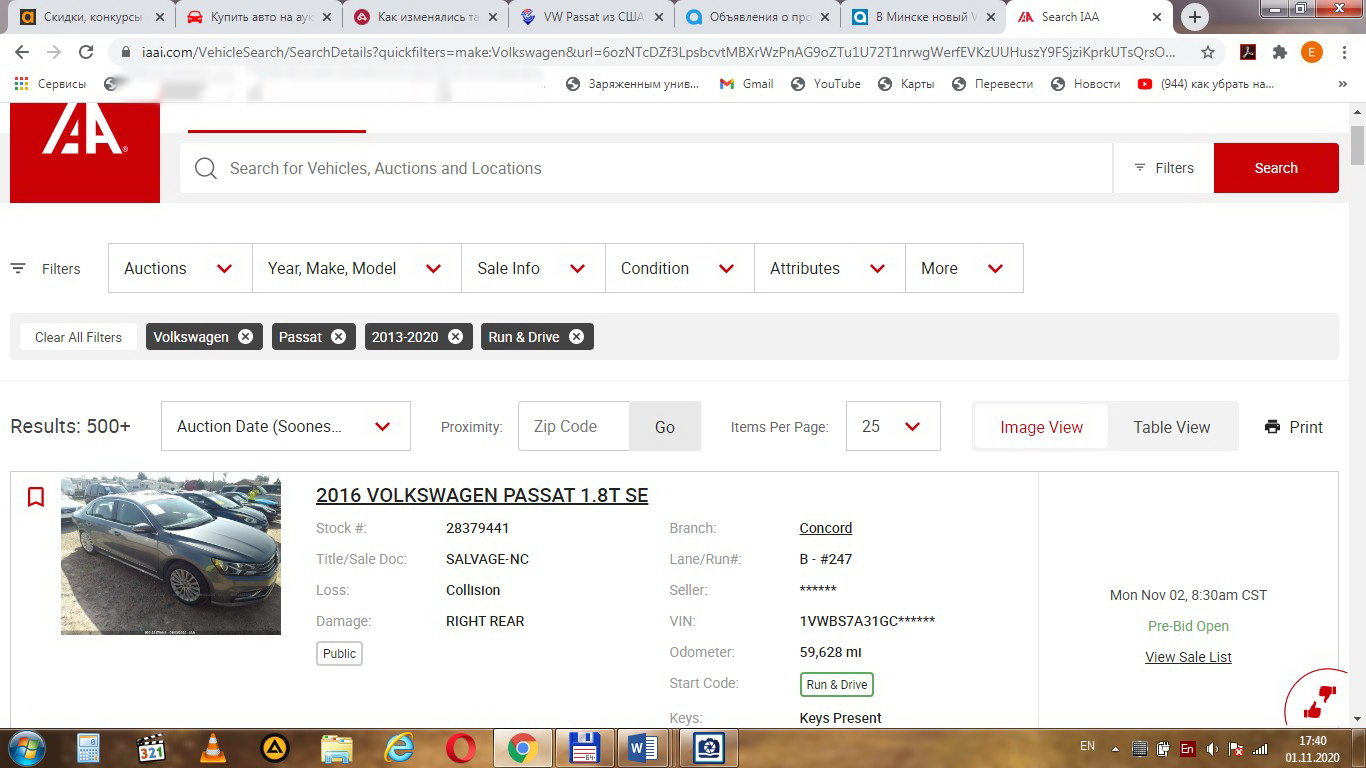Expand the Condition filter dropdown
This screenshot has width=1366, height=768.
click(680, 268)
